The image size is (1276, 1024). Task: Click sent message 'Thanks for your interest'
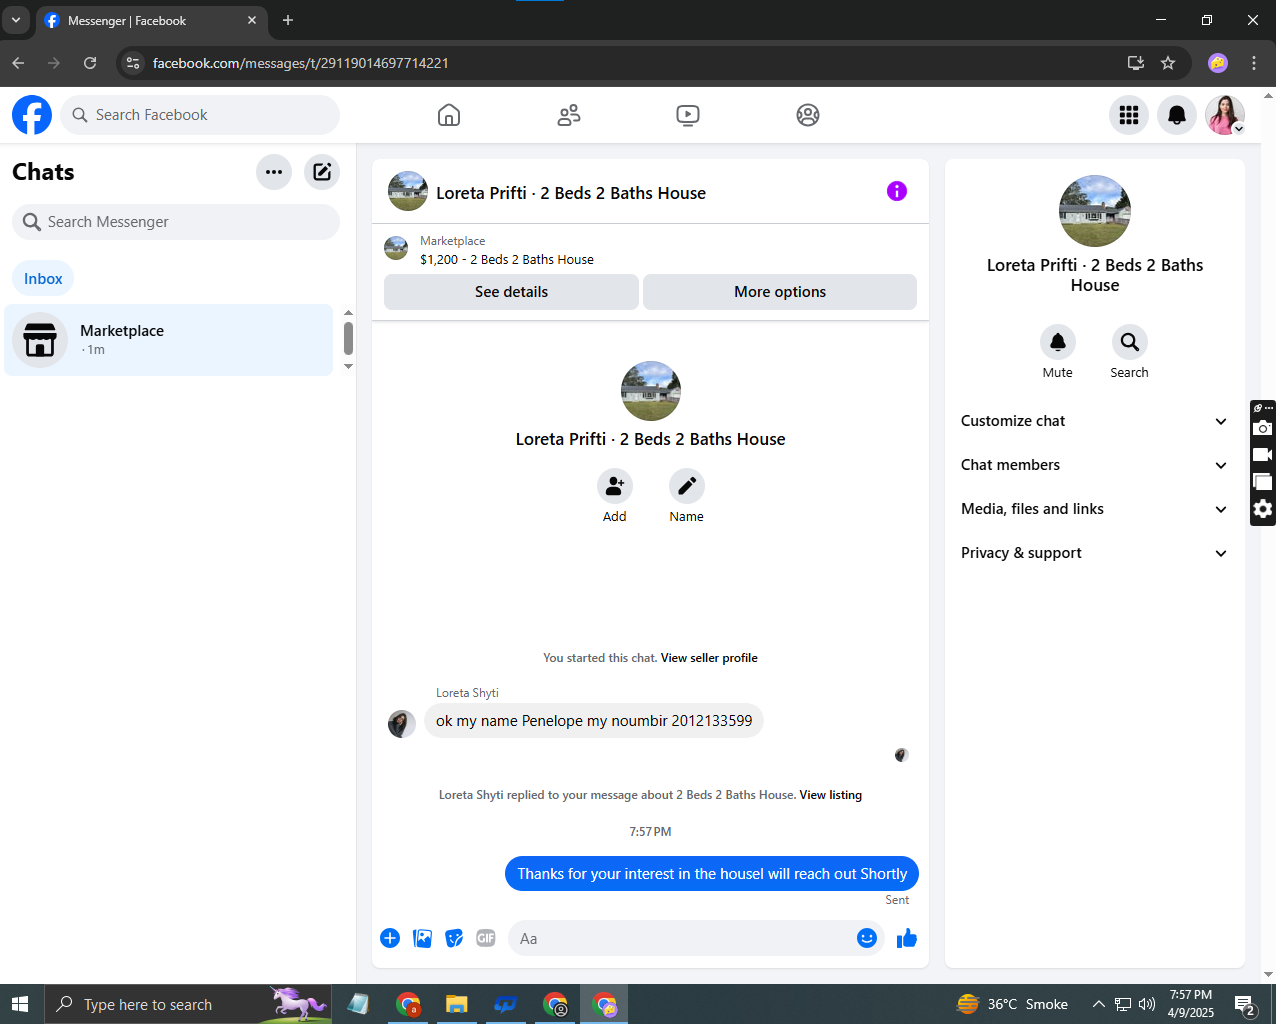(712, 873)
